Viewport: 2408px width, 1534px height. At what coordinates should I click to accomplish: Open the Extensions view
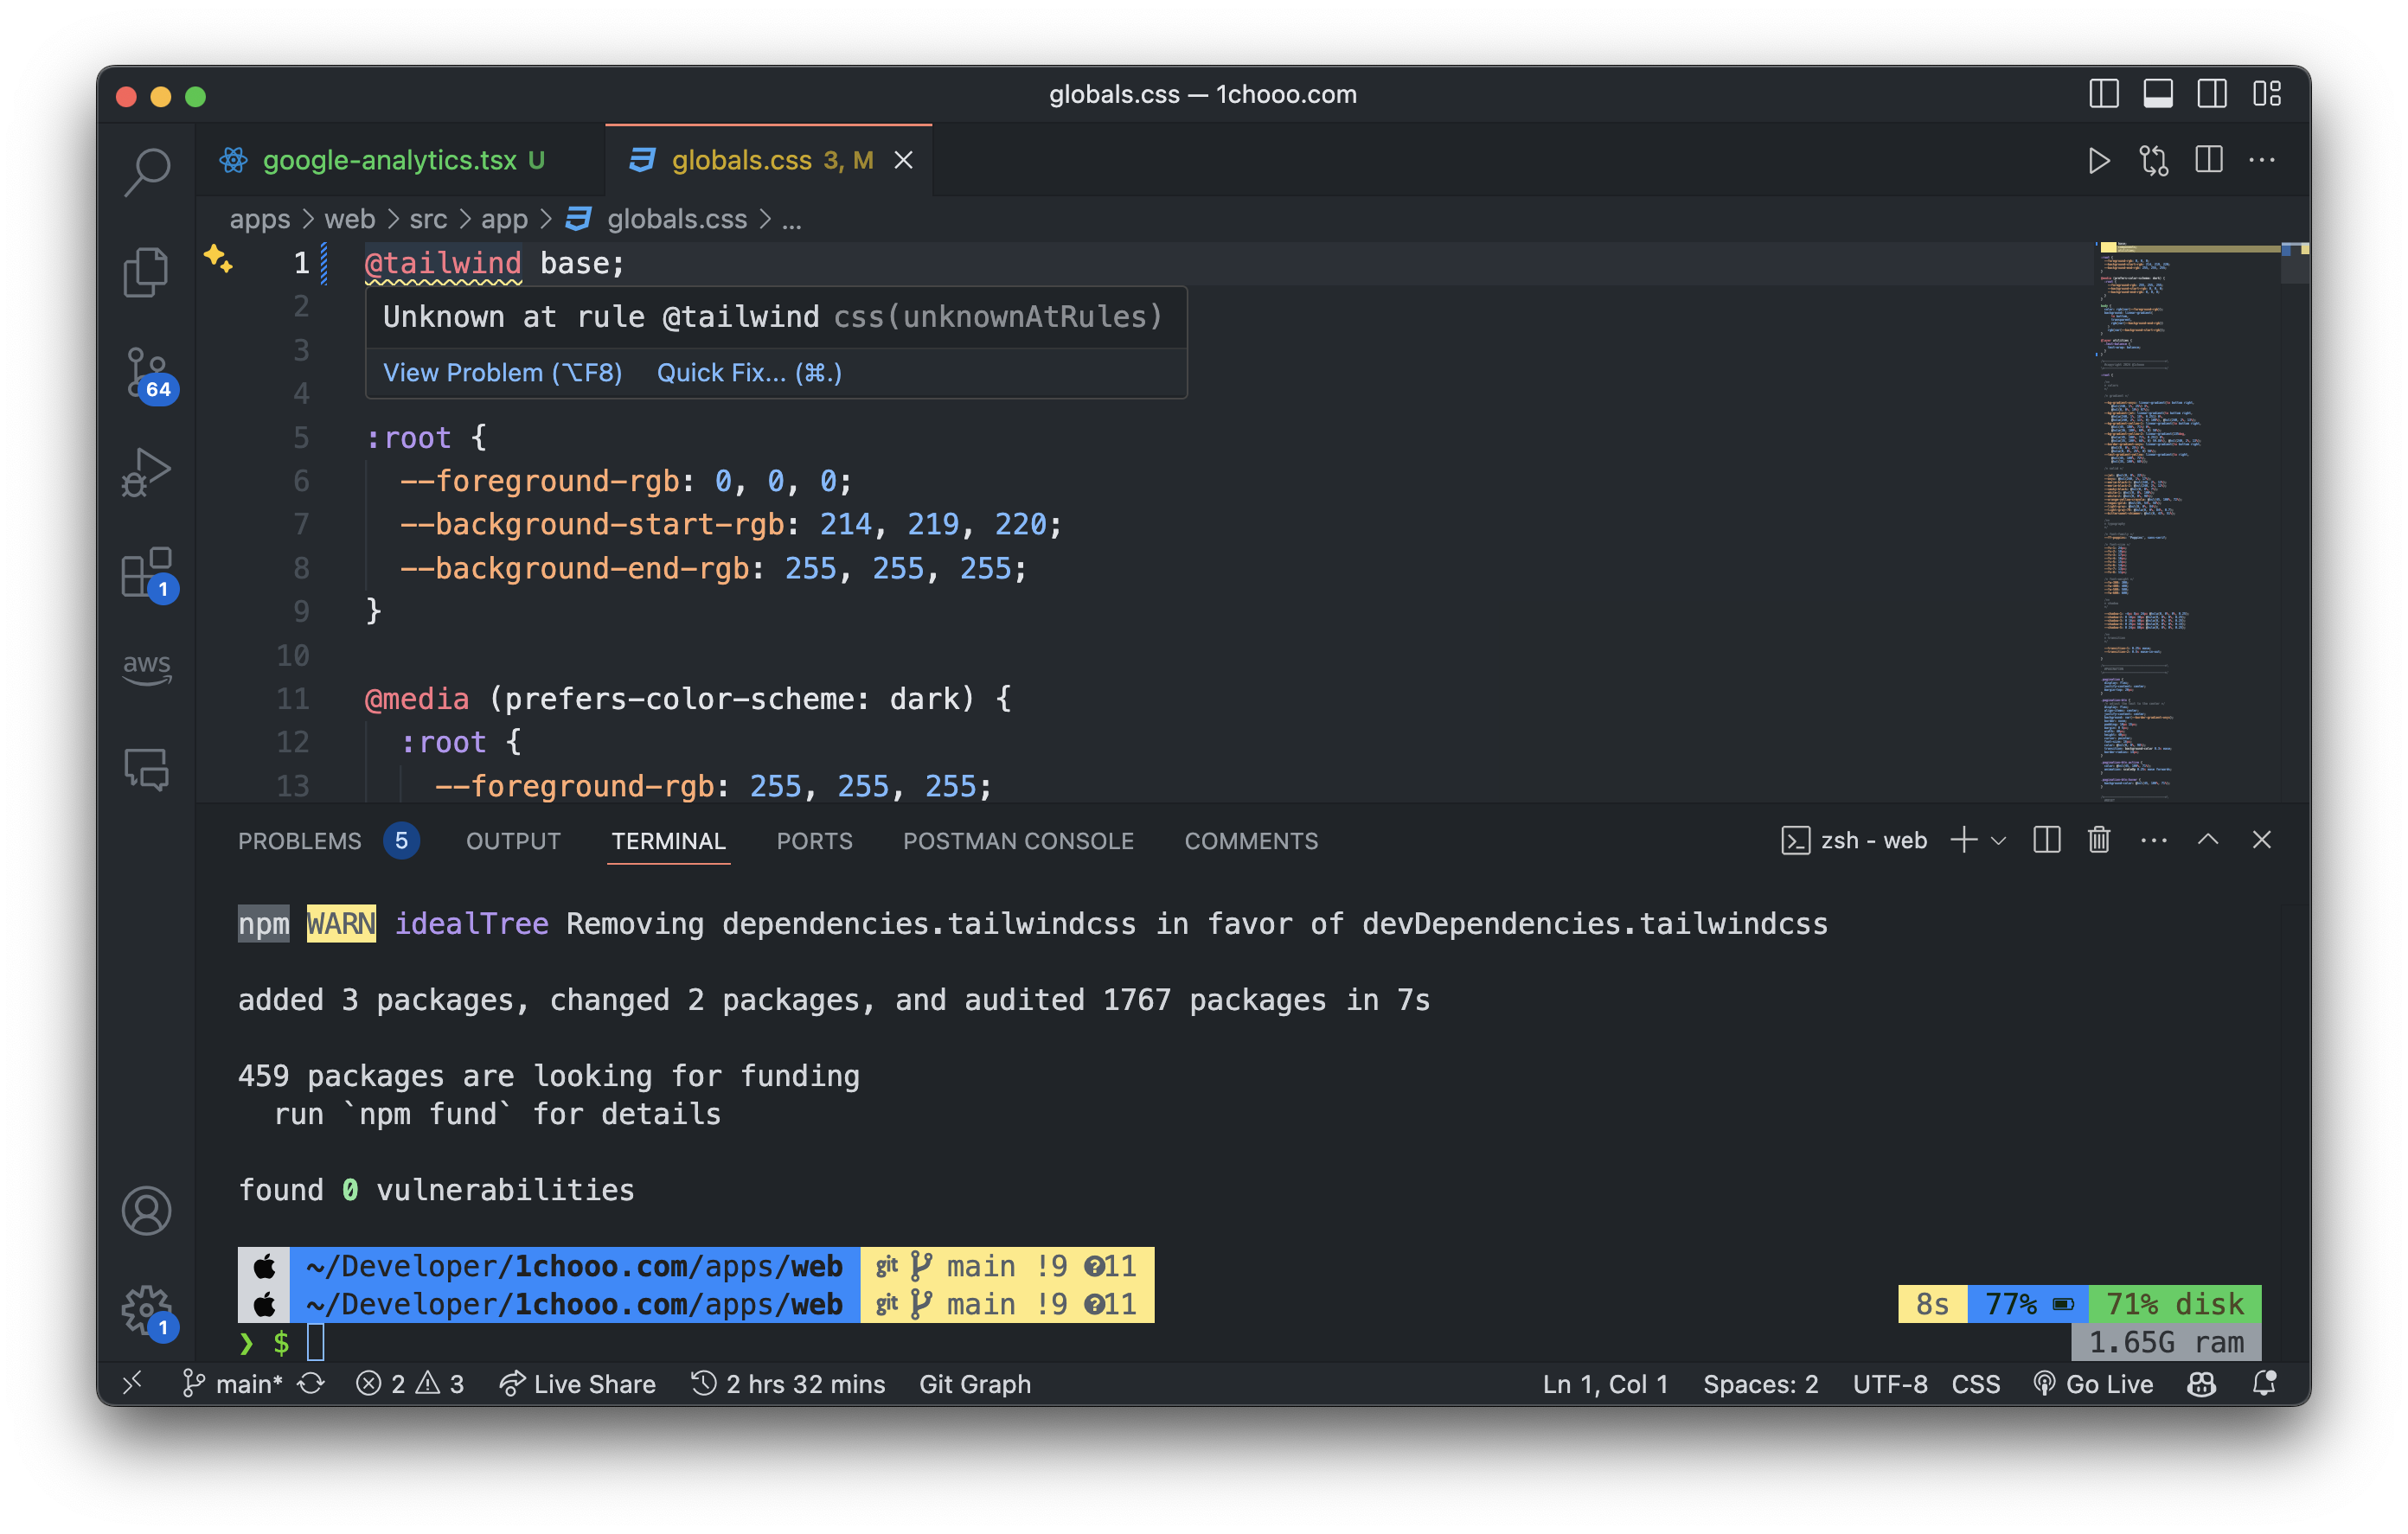click(x=147, y=572)
